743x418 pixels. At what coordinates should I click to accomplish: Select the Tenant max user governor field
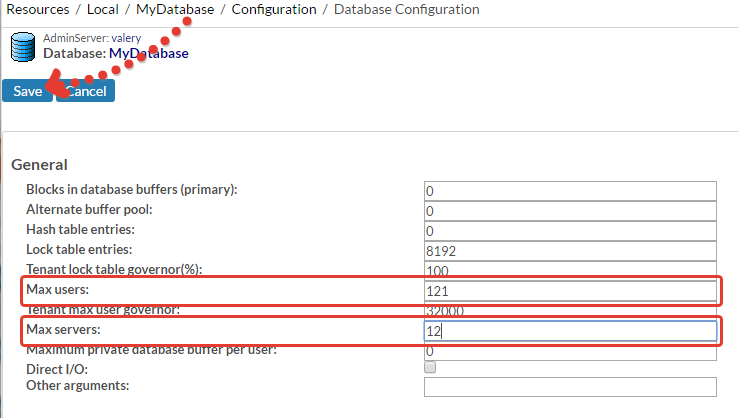(x=570, y=311)
